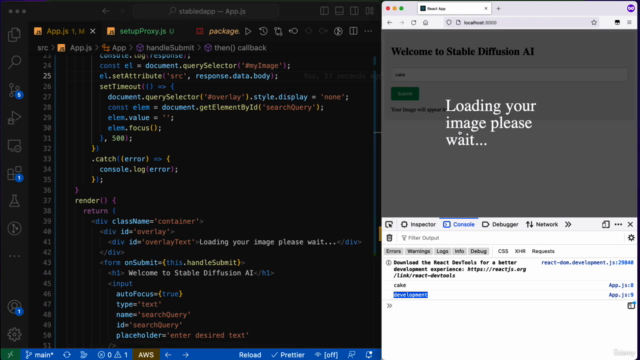The image size is (640, 360).
Task: Switch to the setupProxy.js editor tab
Action: pyautogui.click(x=142, y=31)
